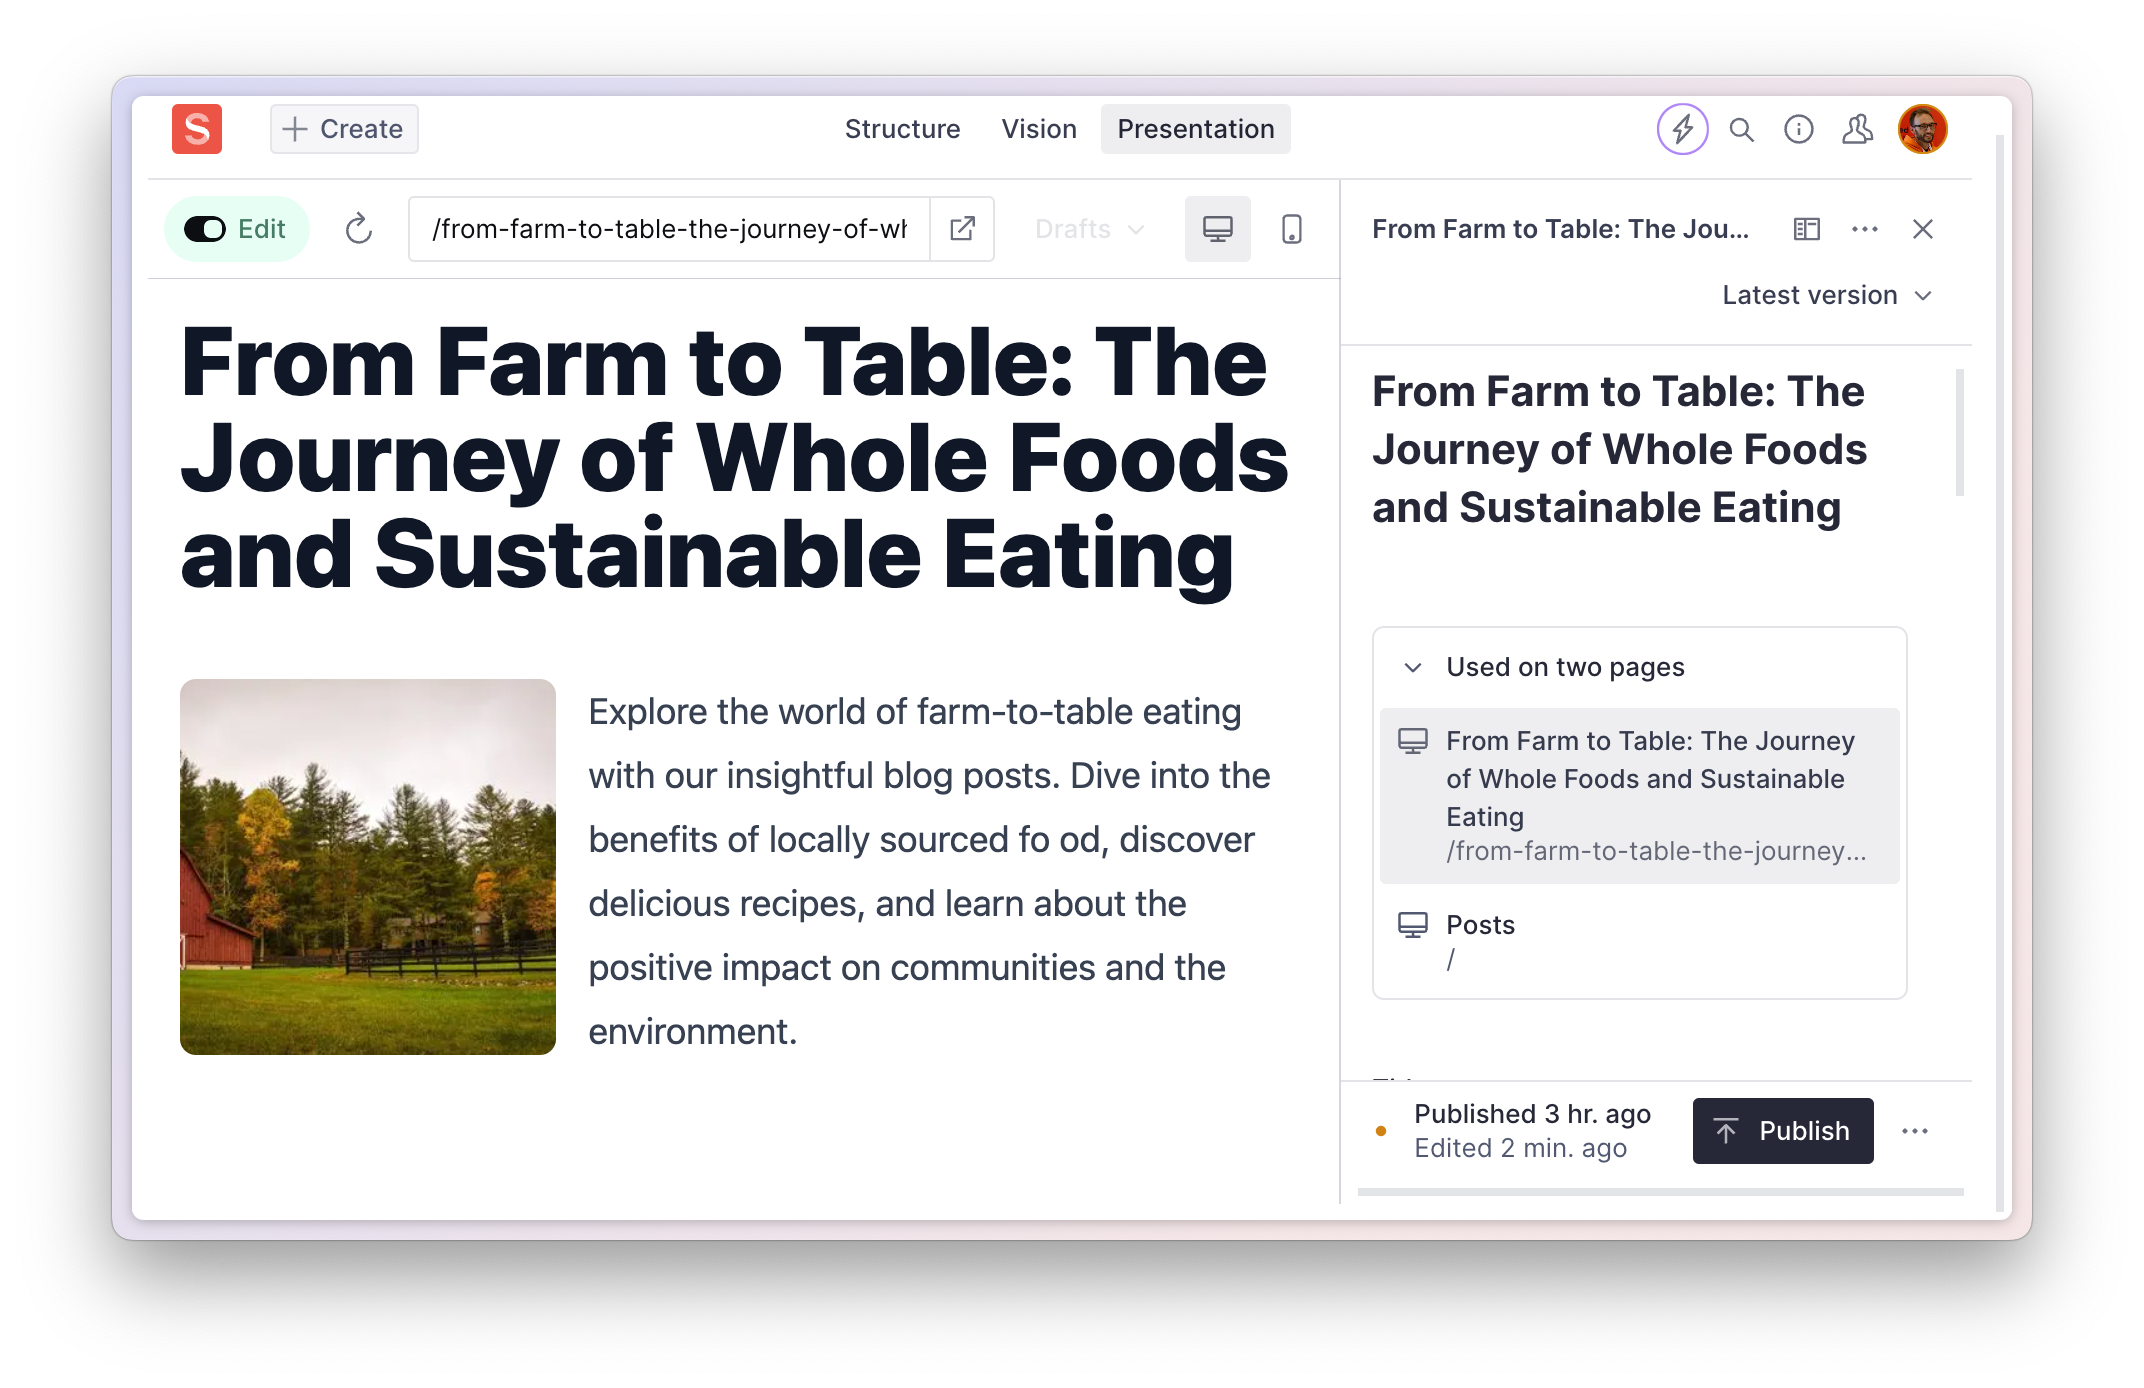This screenshot has height=1388, width=2144.
Task: Refresh the preview with reload icon
Action: (358, 229)
